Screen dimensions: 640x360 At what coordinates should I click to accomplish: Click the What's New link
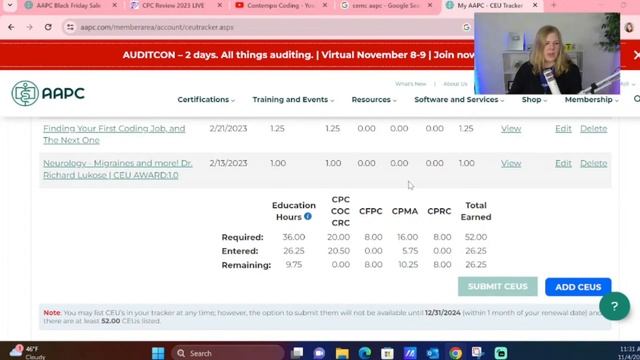tap(411, 84)
